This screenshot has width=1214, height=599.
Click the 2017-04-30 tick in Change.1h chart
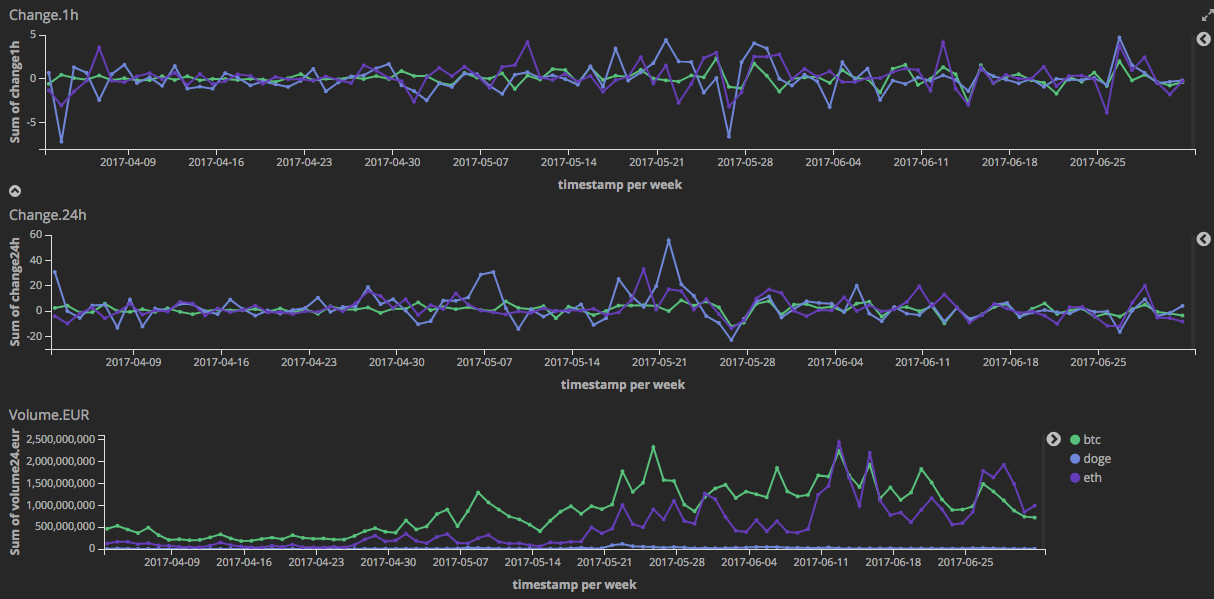(x=392, y=161)
